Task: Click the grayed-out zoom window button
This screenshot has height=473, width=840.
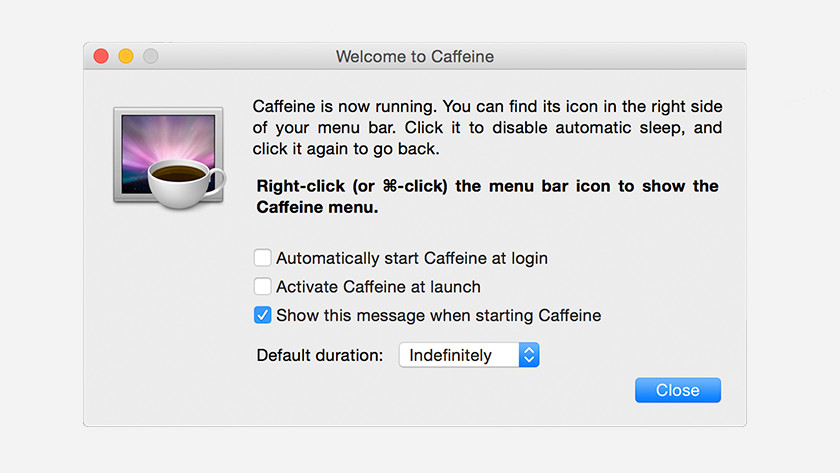Action: click(x=151, y=56)
